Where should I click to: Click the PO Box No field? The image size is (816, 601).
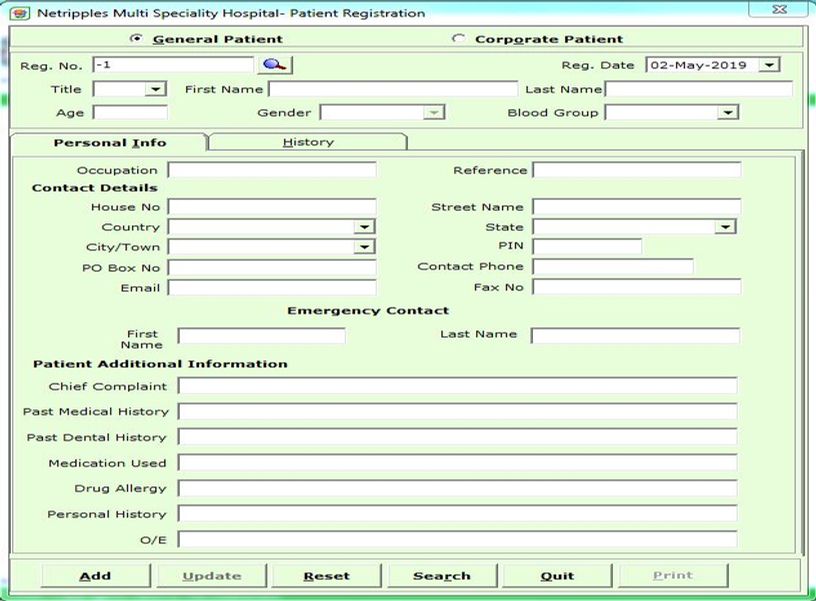tap(272, 267)
